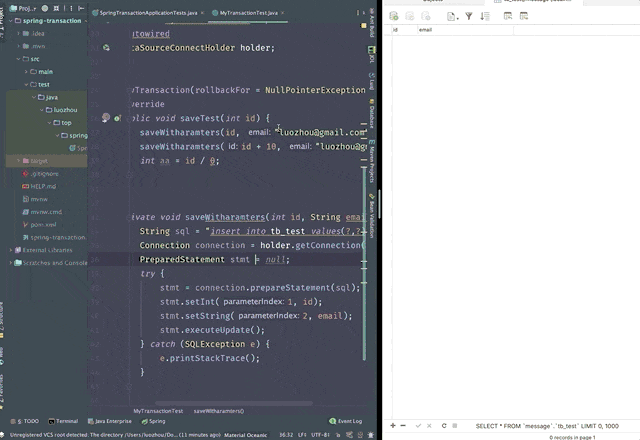Select the pom.xml file
The image size is (640, 440).
(40, 224)
